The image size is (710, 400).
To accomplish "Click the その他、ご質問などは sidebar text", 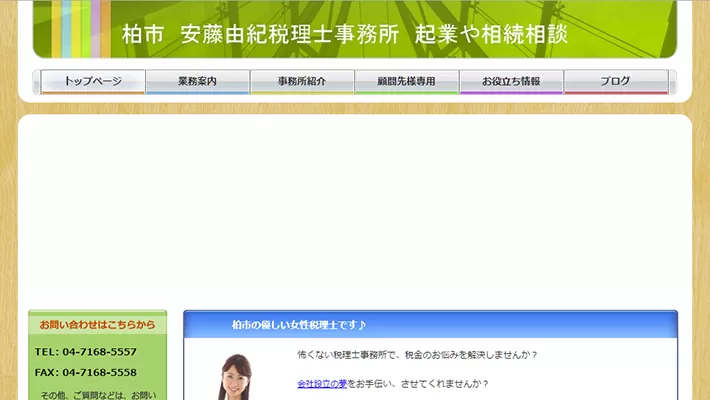I will (97, 395).
